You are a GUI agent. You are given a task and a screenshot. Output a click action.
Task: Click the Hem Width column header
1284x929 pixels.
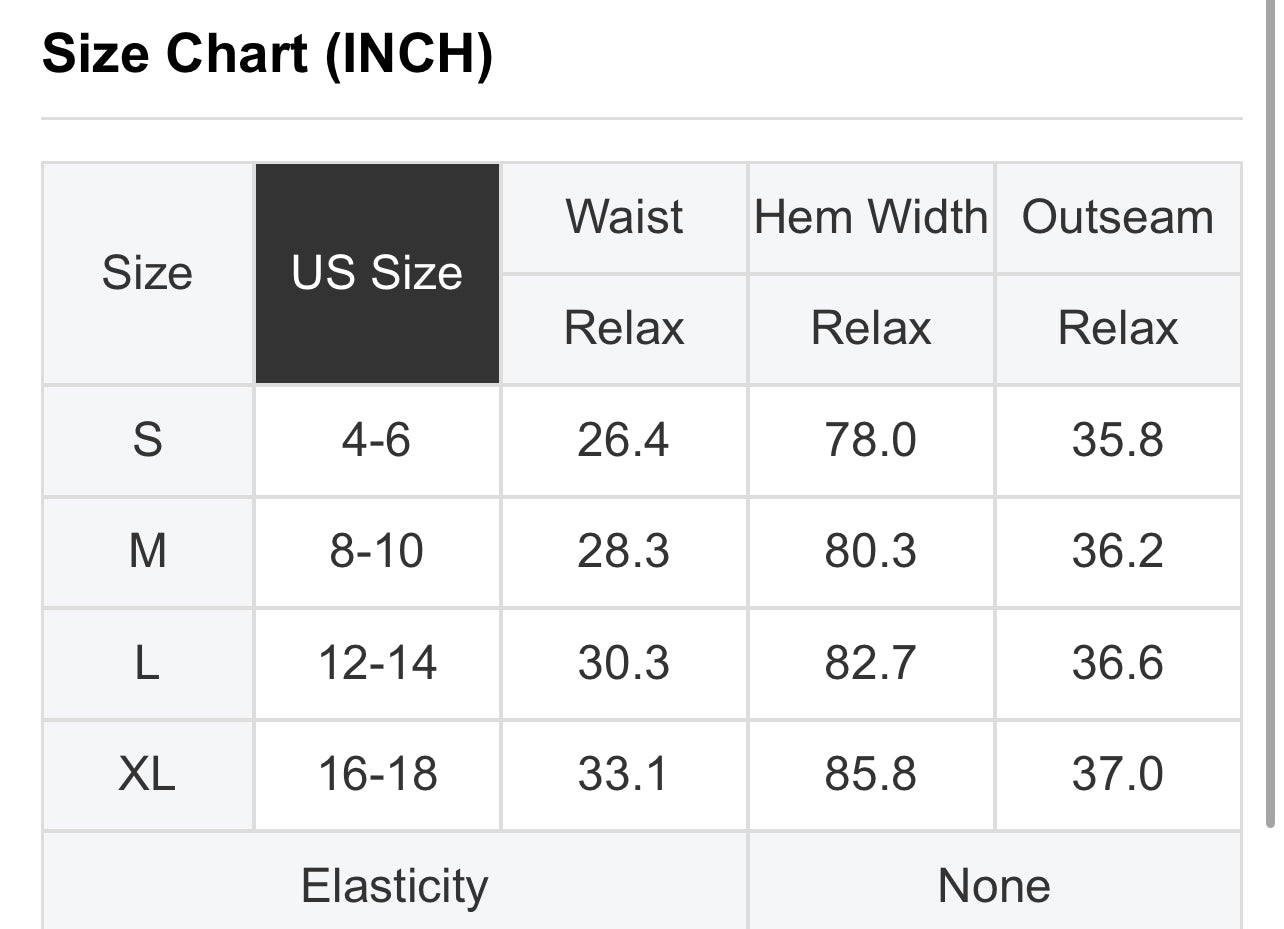871,217
